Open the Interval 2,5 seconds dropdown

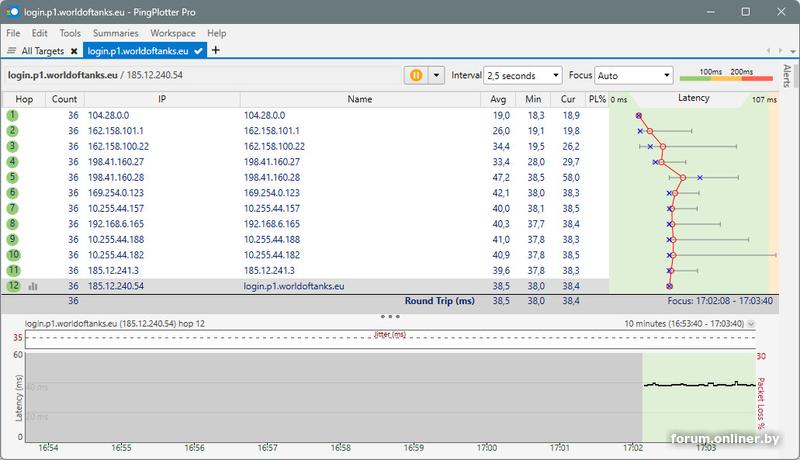(523, 75)
